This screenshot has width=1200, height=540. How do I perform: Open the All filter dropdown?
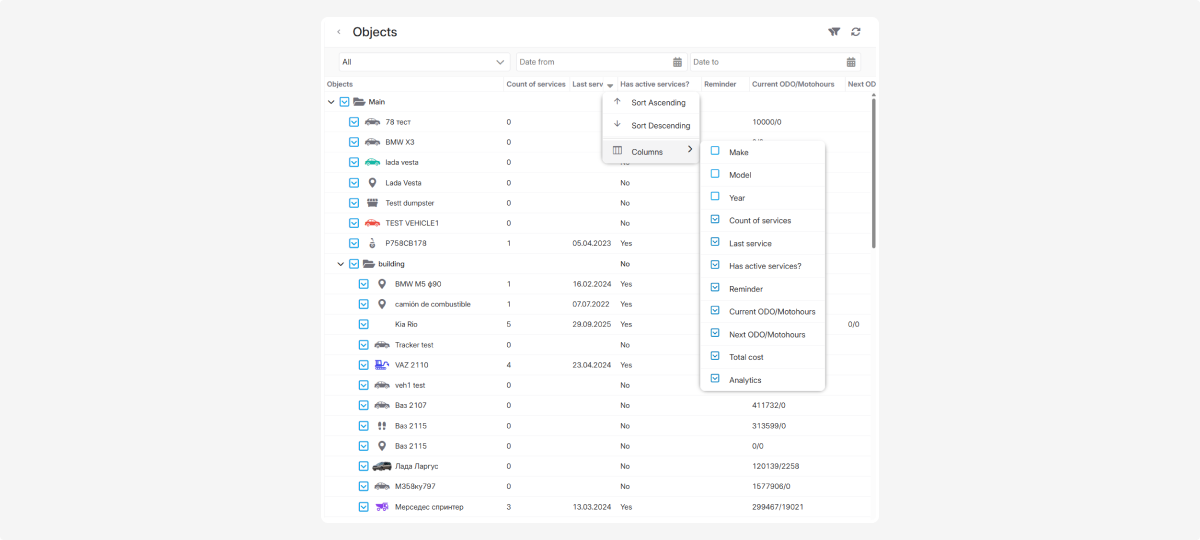point(424,62)
